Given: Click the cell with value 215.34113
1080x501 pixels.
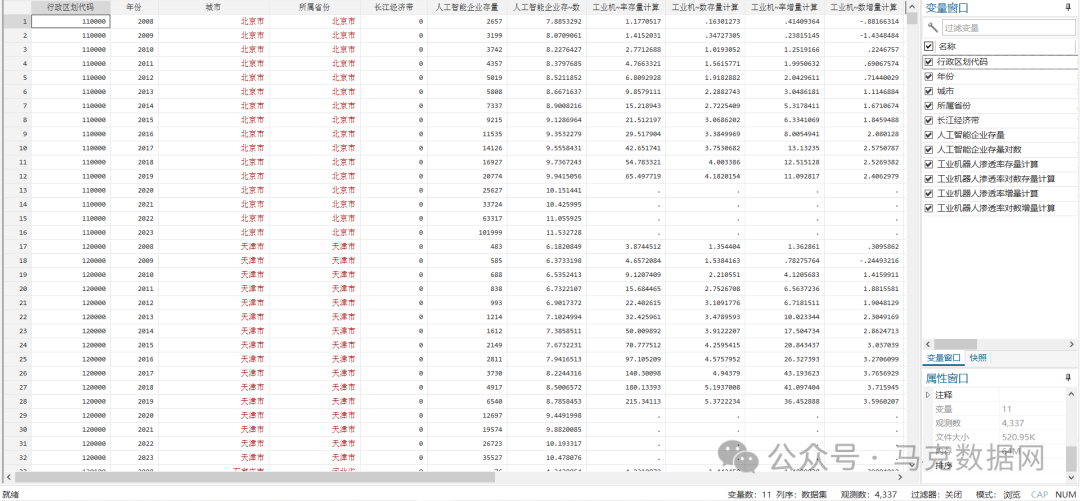Looking at the screenshot, I should click(x=626, y=400).
